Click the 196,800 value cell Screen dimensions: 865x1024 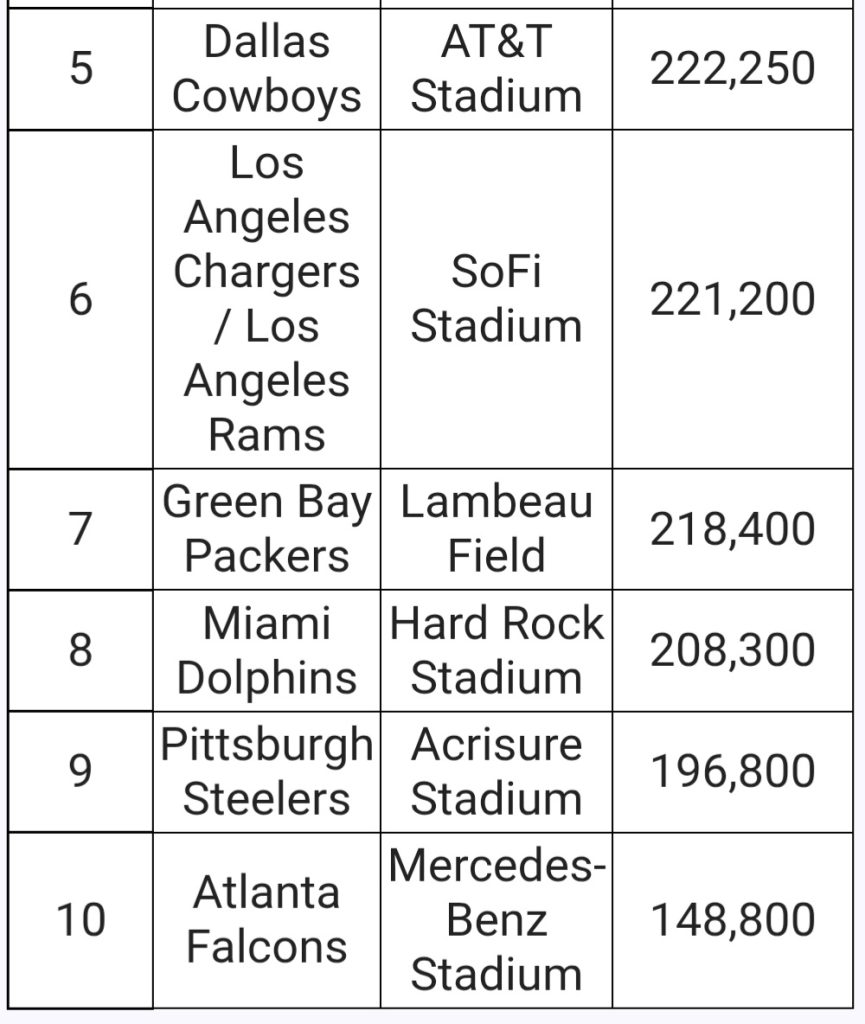(x=732, y=772)
